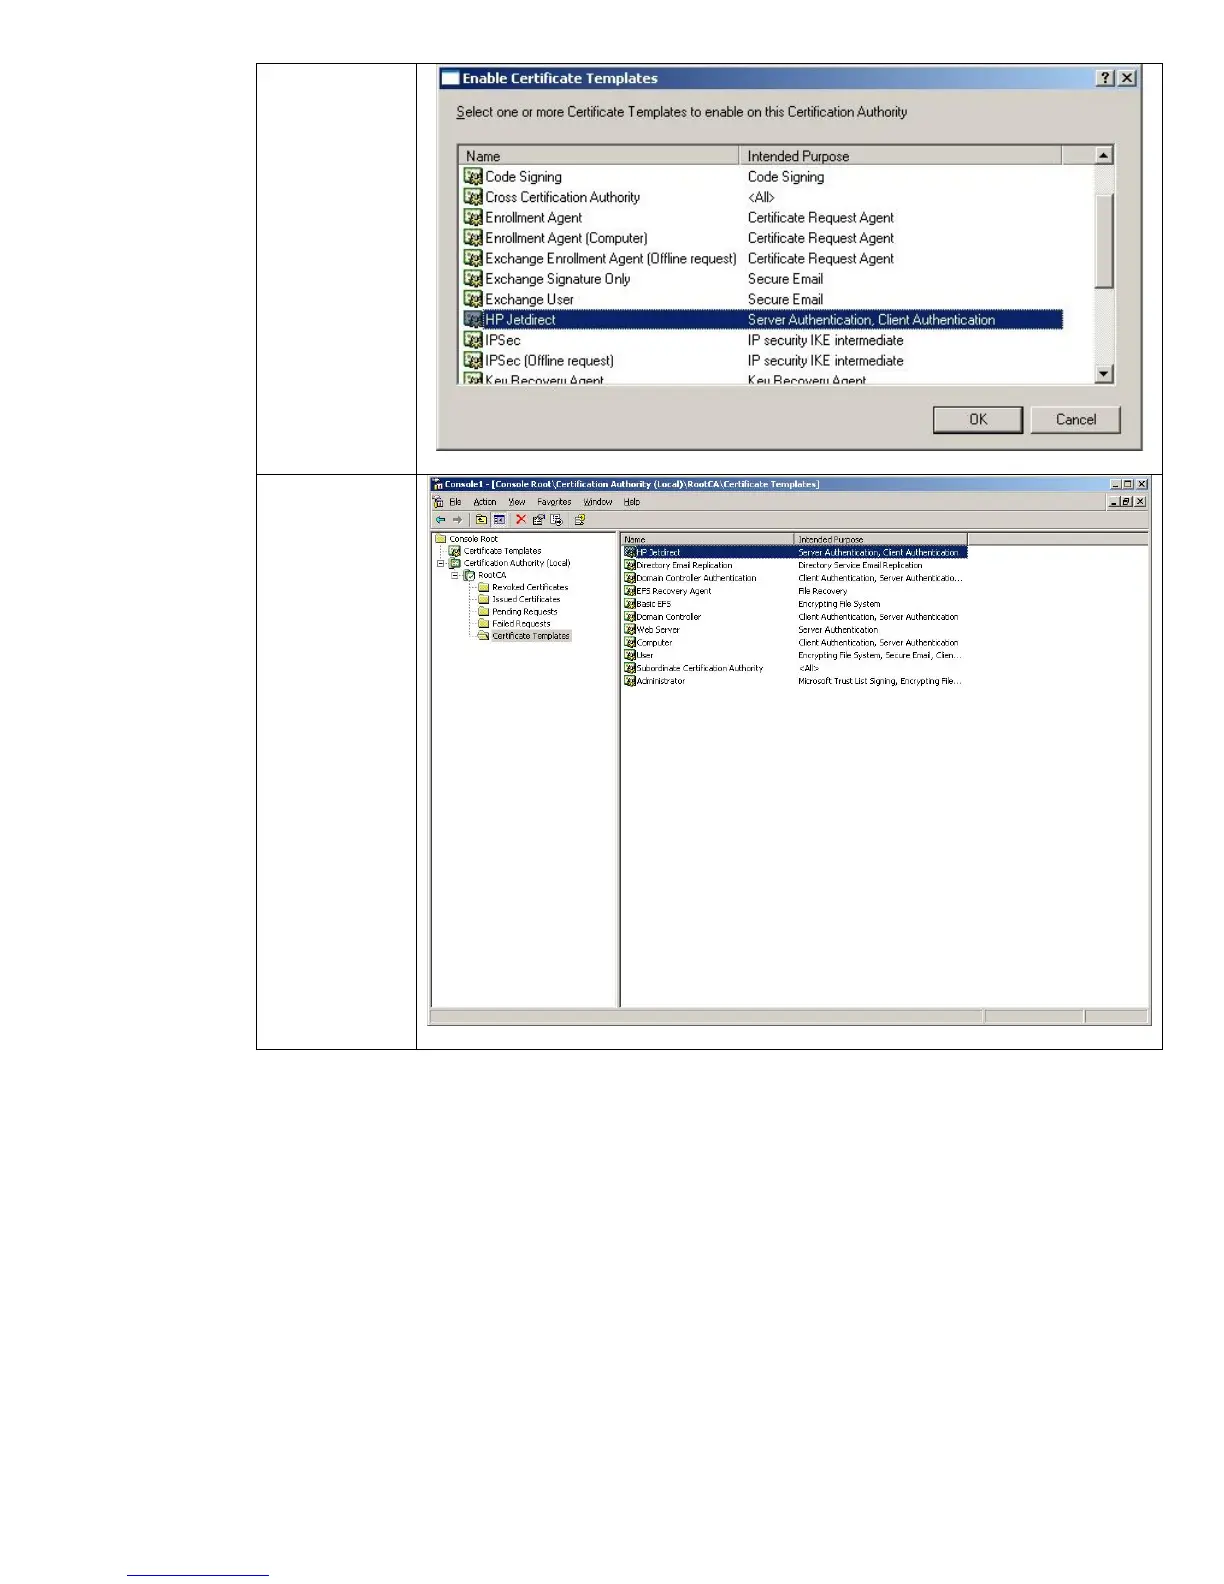Click the red X Delete toolbar icon

pos(521,520)
